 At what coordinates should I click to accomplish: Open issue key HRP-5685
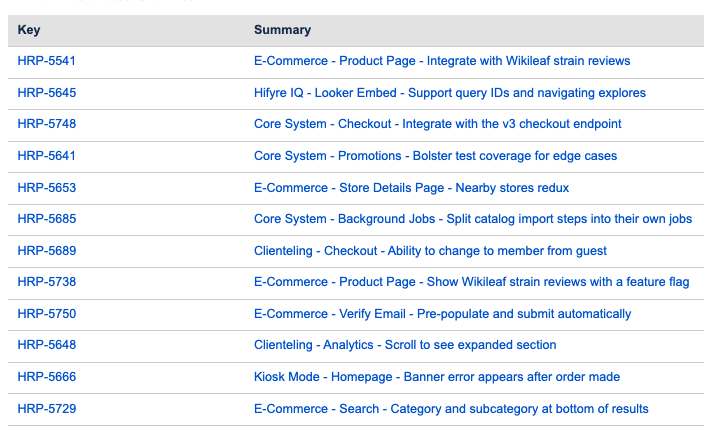[47, 219]
